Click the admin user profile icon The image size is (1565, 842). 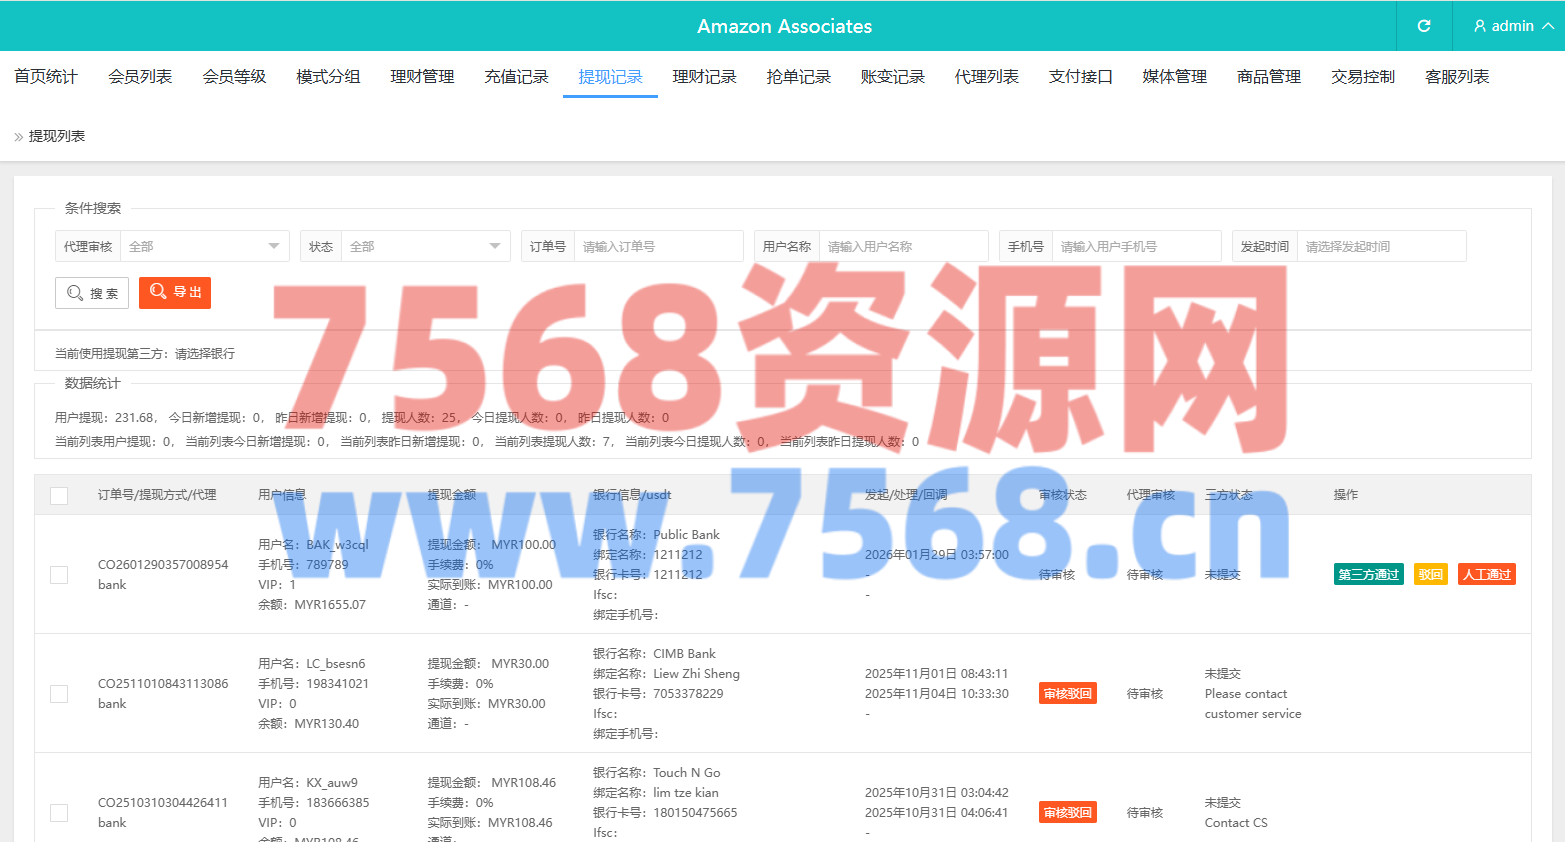click(x=1480, y=26)
